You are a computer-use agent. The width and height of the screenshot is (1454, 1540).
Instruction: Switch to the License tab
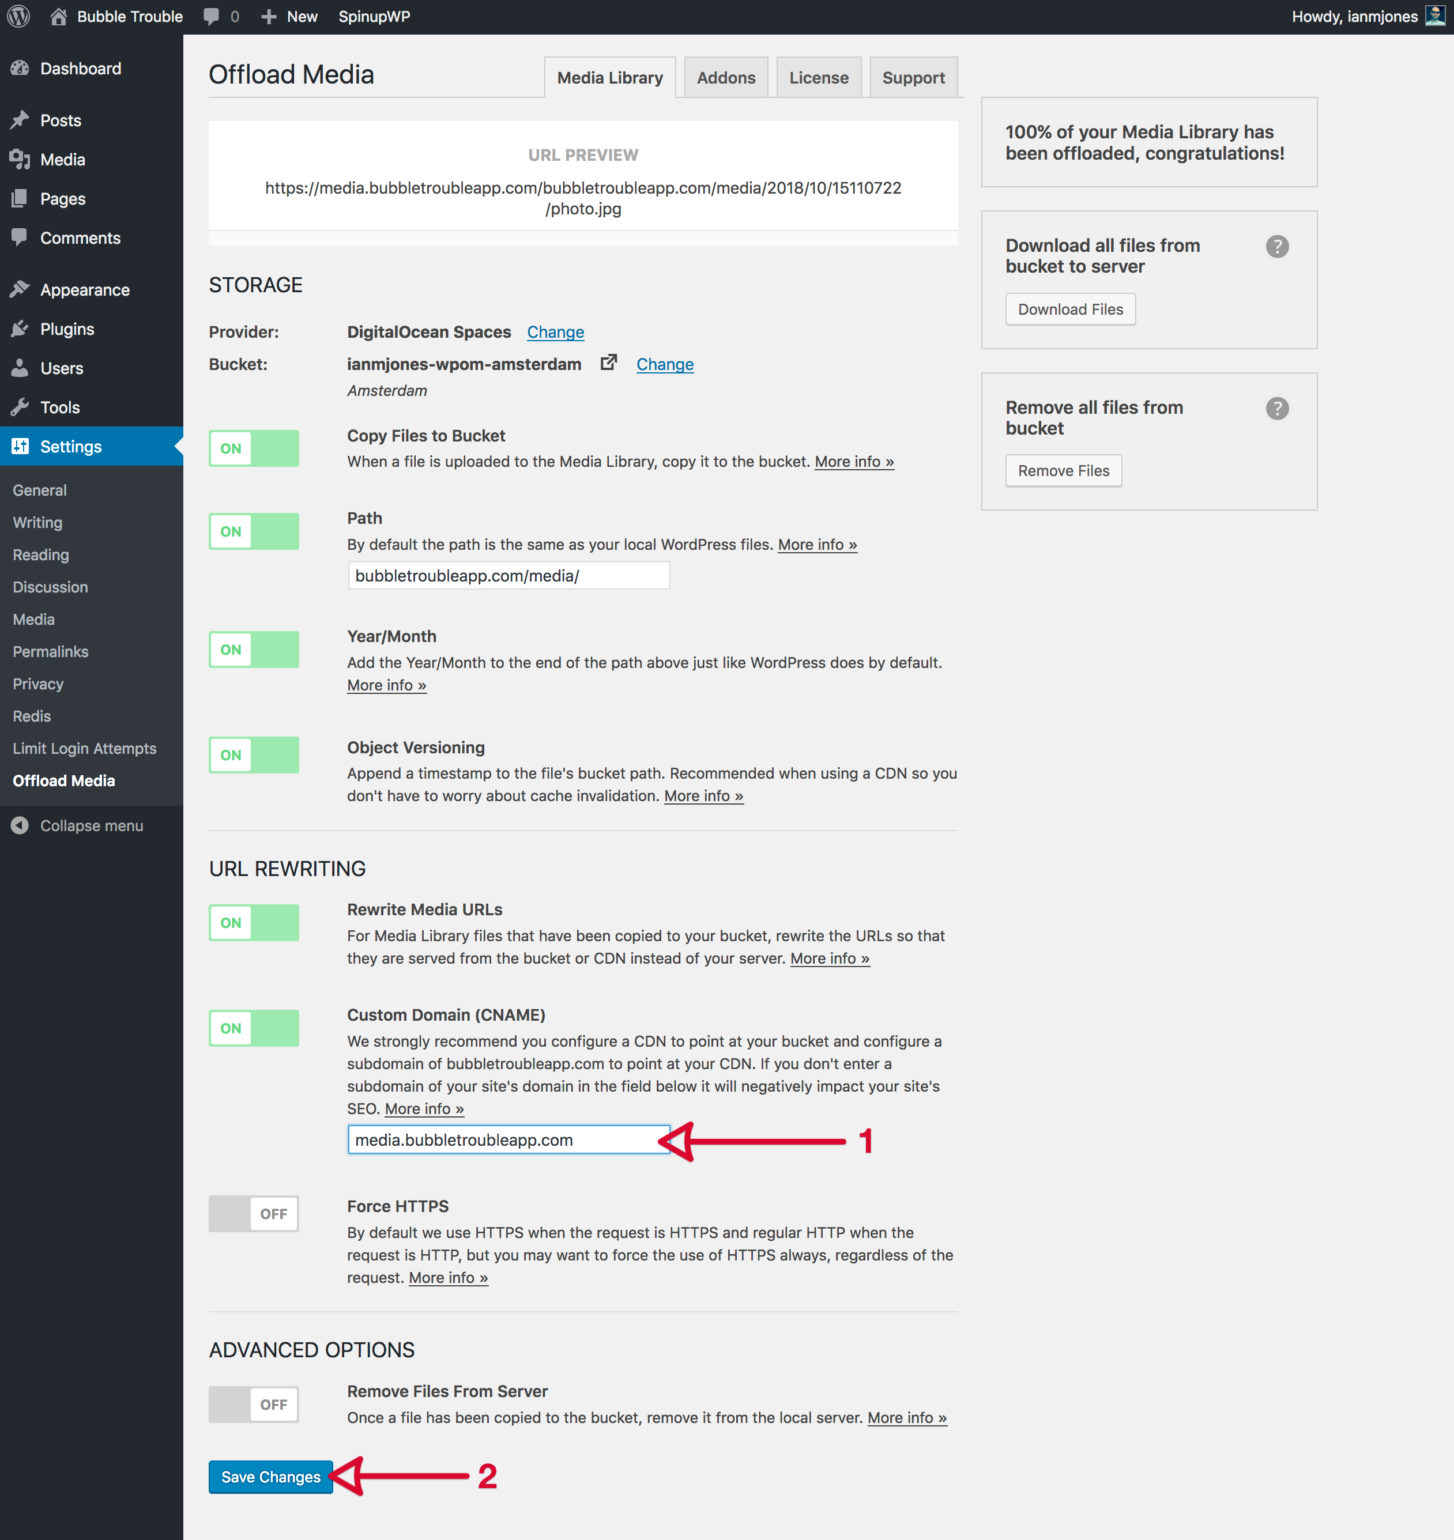point(819,78)
